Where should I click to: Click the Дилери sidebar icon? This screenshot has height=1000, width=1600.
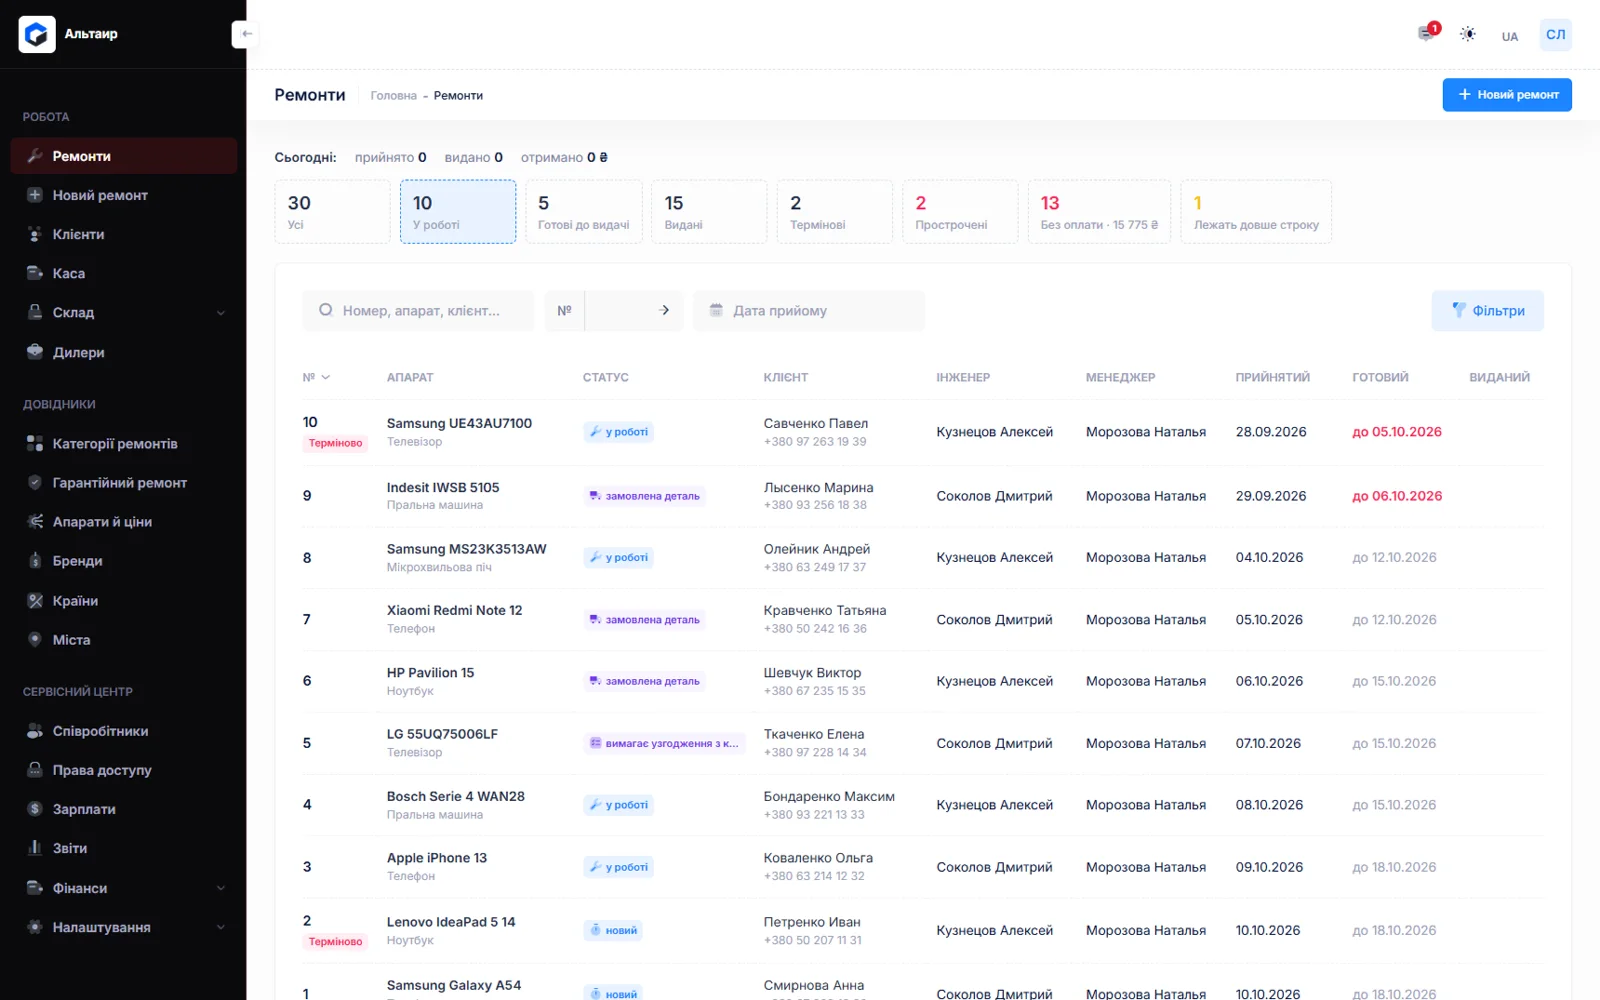(x=35, y=352)
